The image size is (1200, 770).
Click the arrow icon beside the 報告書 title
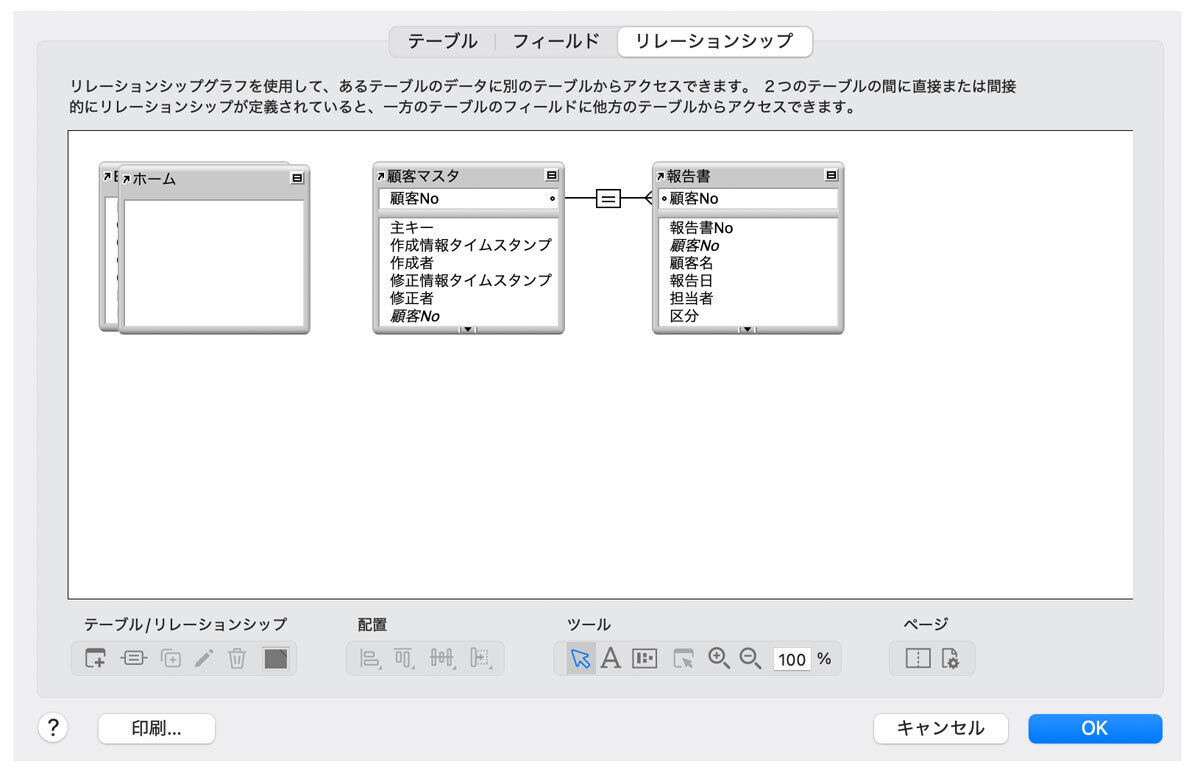[660, 176]
